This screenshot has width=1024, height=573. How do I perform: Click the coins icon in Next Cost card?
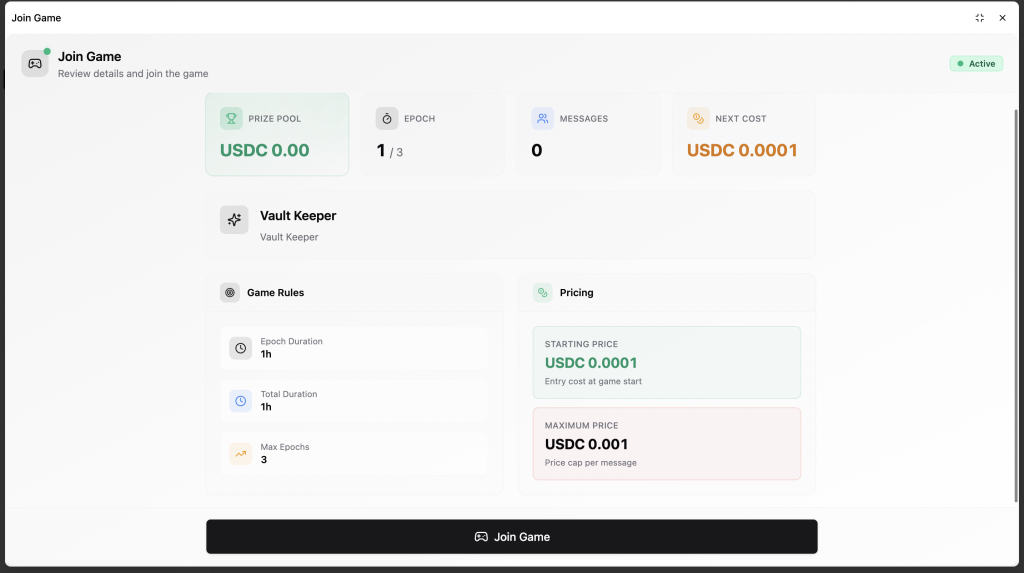click(x=698, y=119)
